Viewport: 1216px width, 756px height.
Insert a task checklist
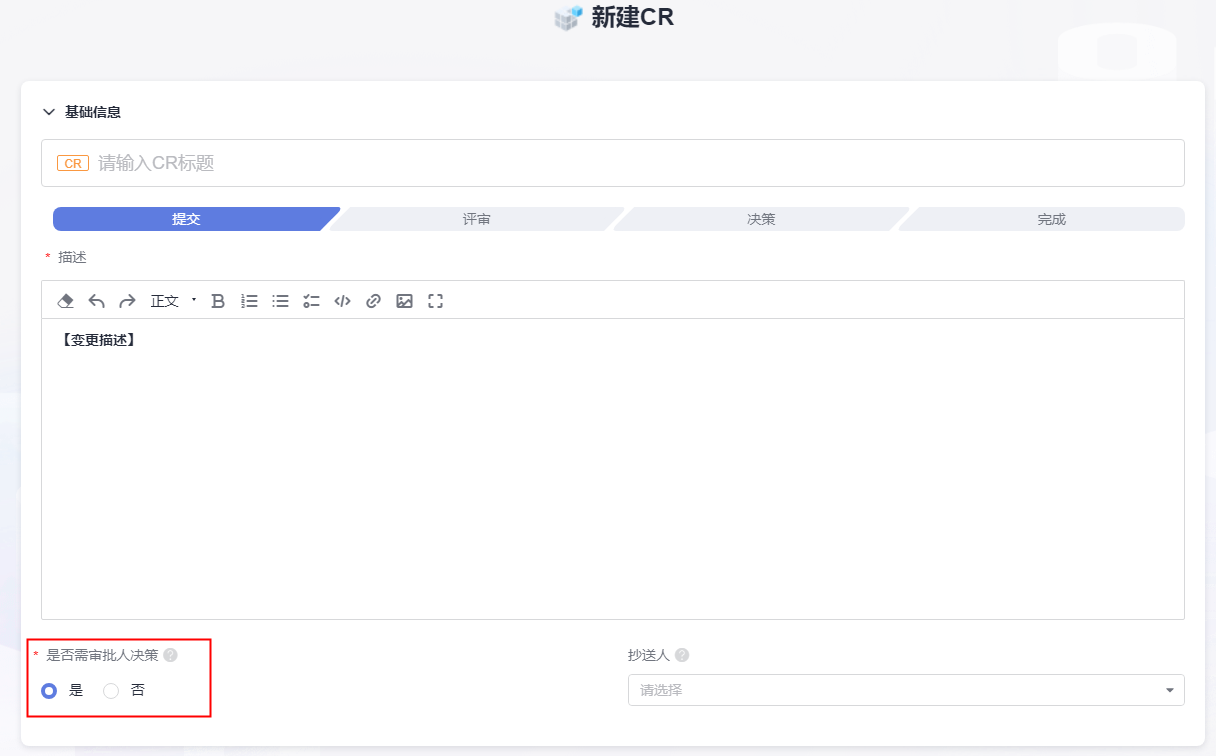click(312, 301)
